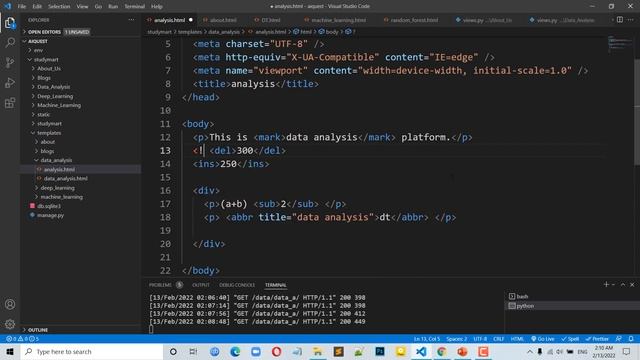This screenshot has height=360, width=640.
Task: Click errors and warnings status indicator
Action: coord(22,339)
